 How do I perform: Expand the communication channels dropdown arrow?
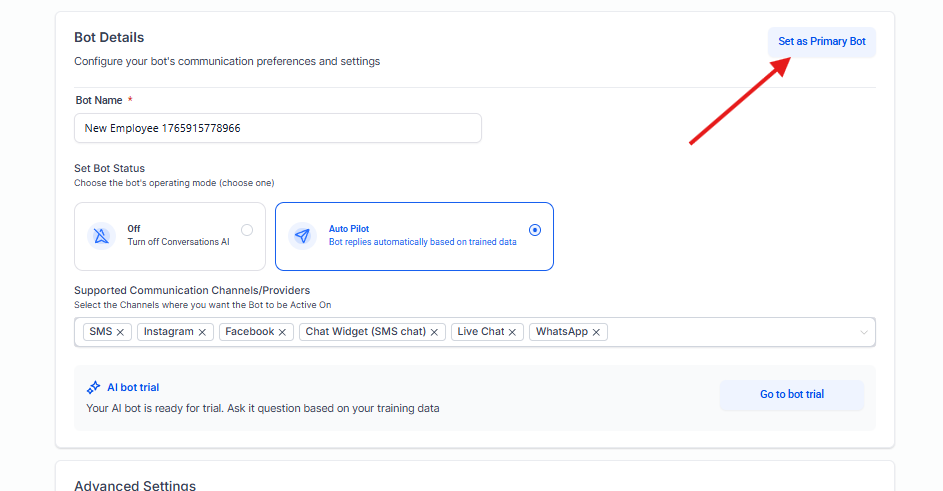(864, 332)
